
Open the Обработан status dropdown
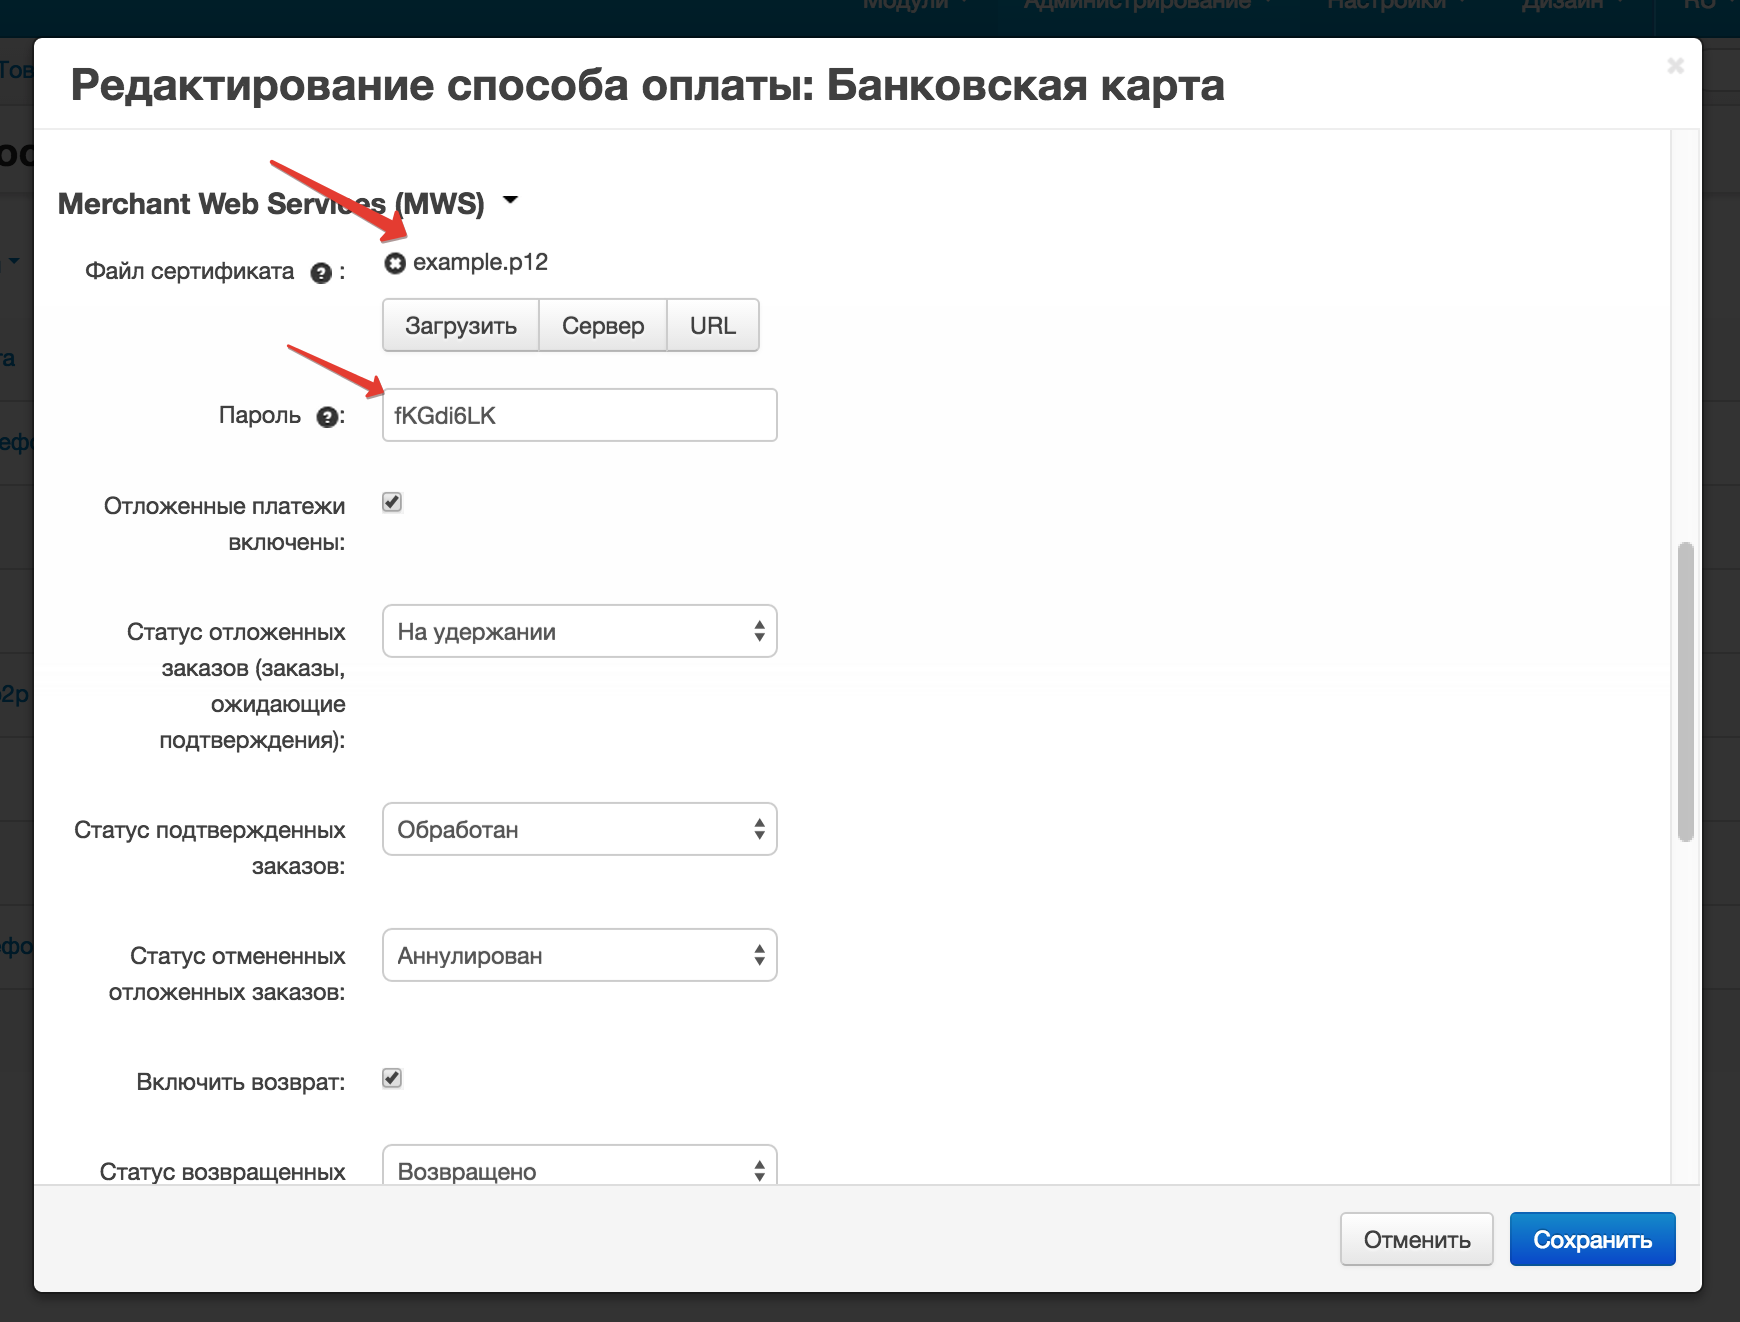point(579,829)
